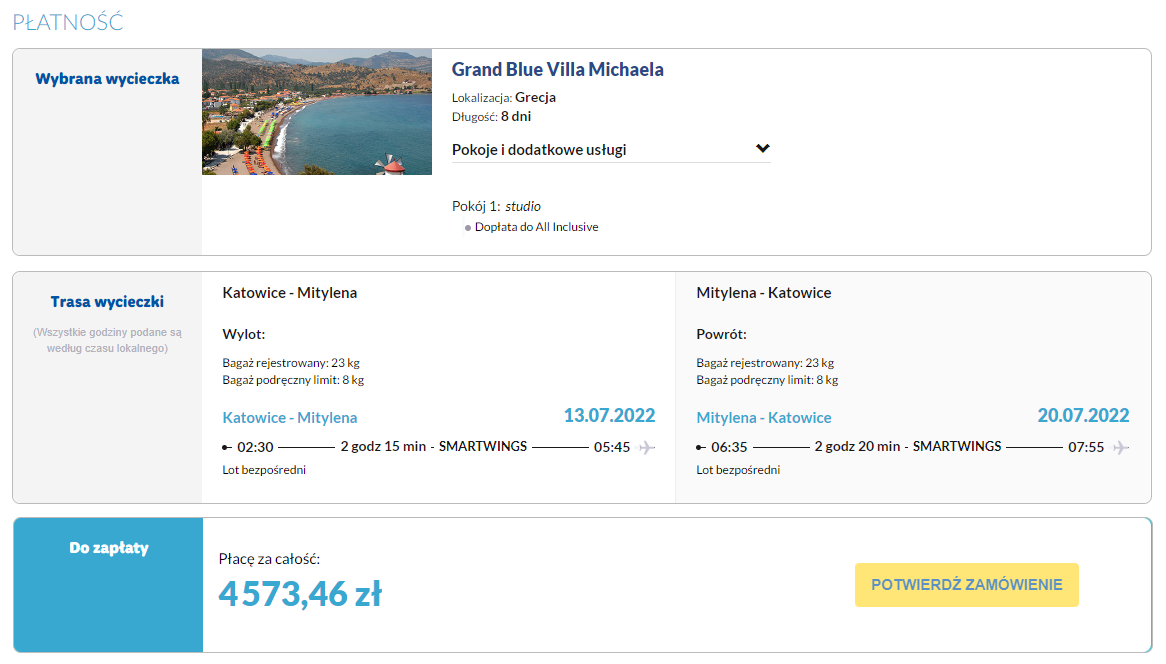Click the airplane icon beside 07:55 arrival
Viewport: 1166px width, 664px height.
coord(1121,447)
